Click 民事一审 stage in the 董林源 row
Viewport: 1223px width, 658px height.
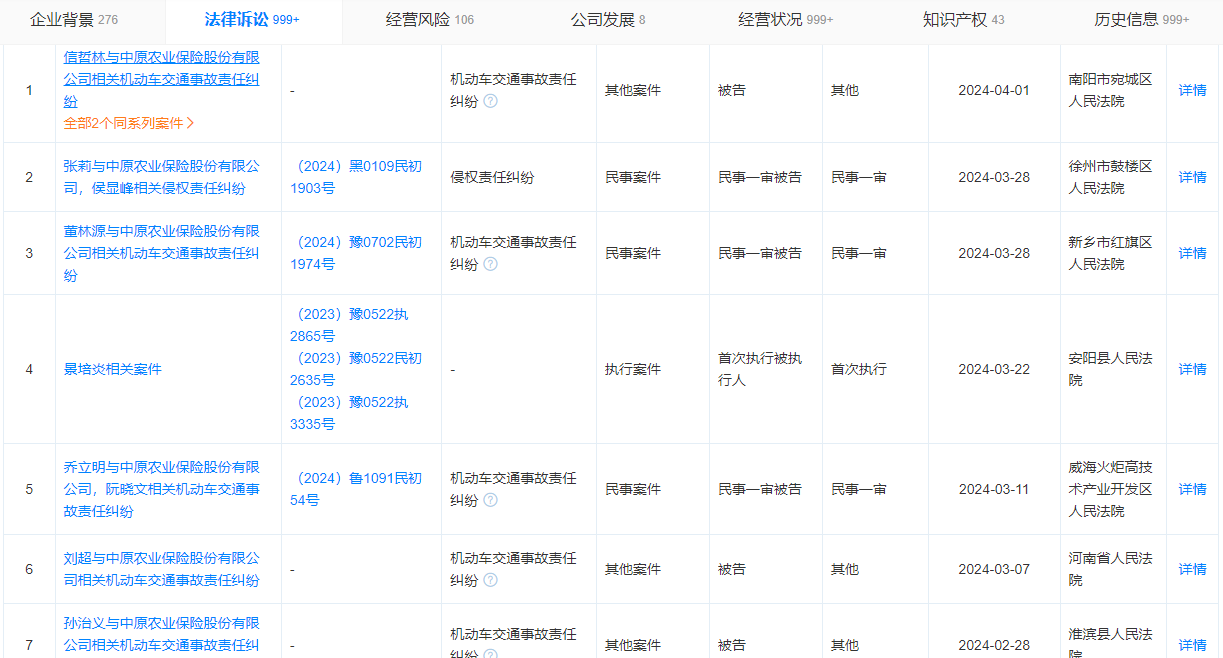[859, 253]
